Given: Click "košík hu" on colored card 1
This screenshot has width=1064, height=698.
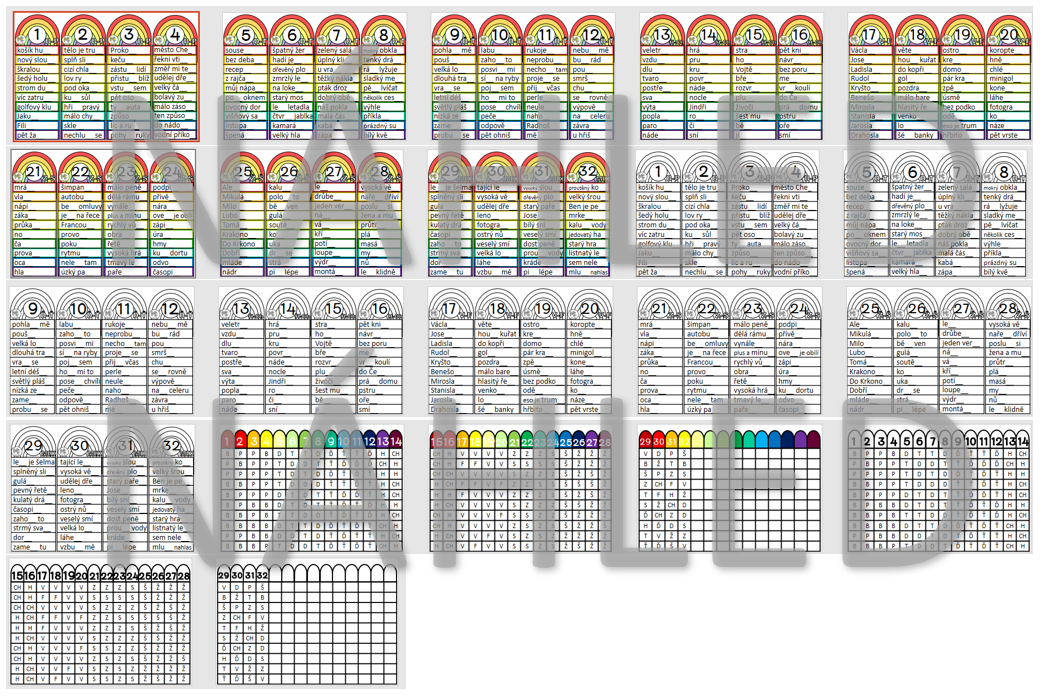Looking at the screenshot, I should coord(29,50).
